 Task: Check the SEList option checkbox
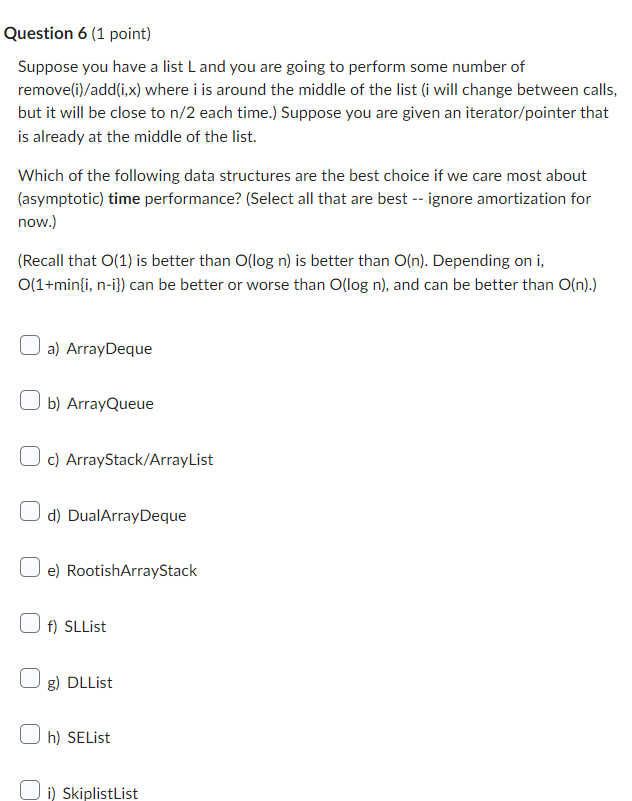pos(30,732)
